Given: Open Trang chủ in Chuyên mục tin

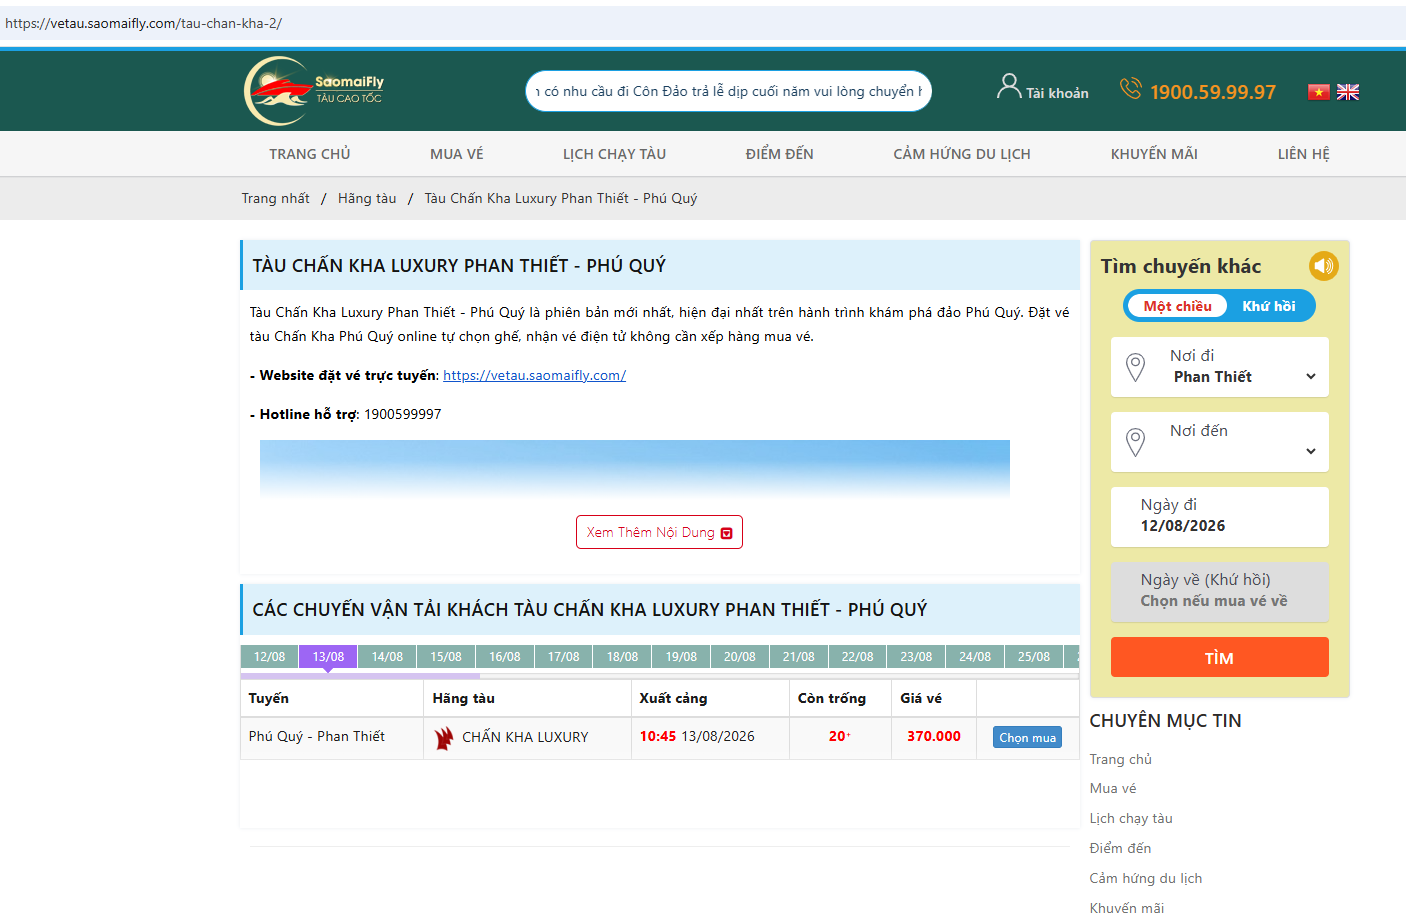Looking at the screenshot, I should pos(1121,759).
